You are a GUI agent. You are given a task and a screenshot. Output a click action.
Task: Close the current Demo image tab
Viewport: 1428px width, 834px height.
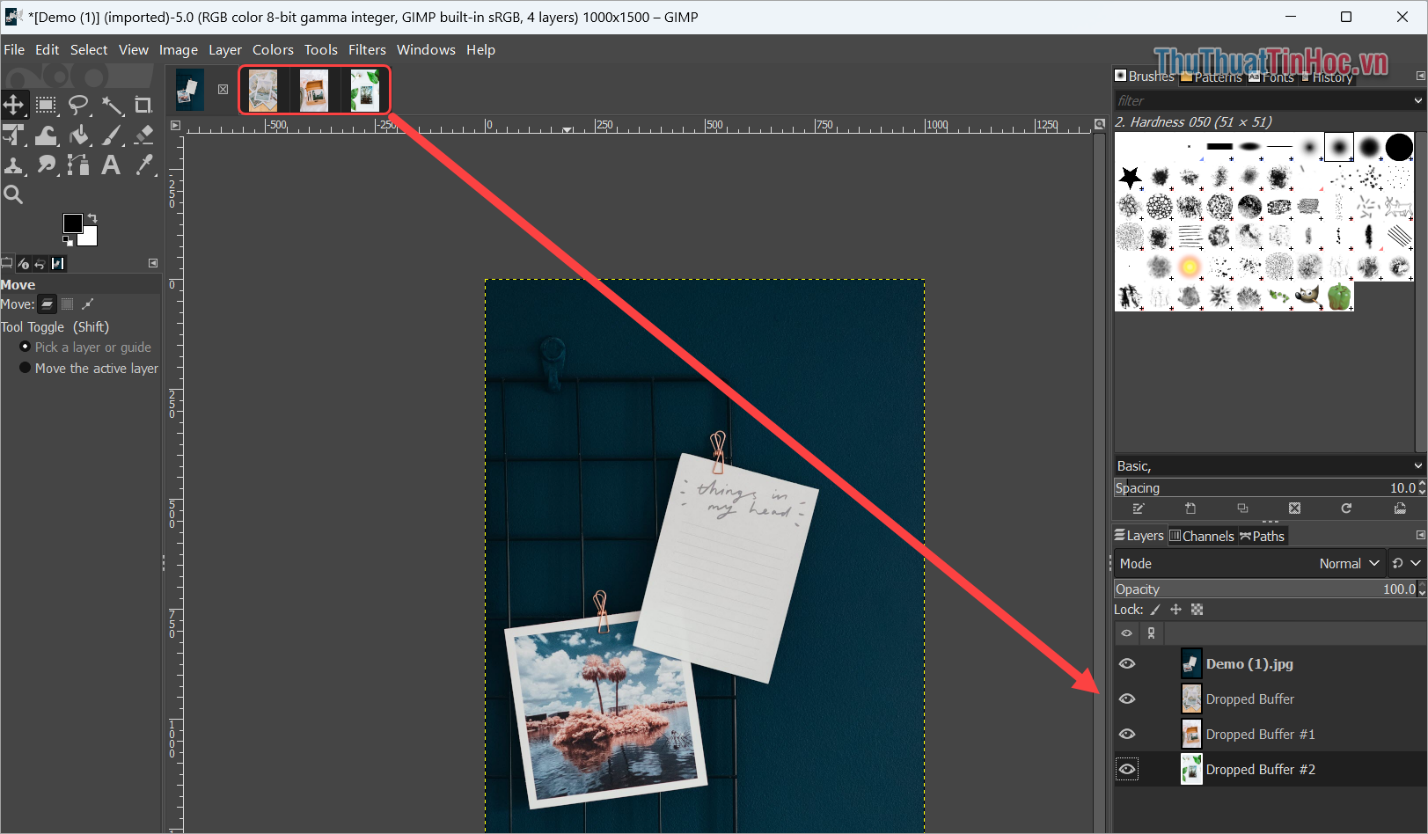click(223, 89)
